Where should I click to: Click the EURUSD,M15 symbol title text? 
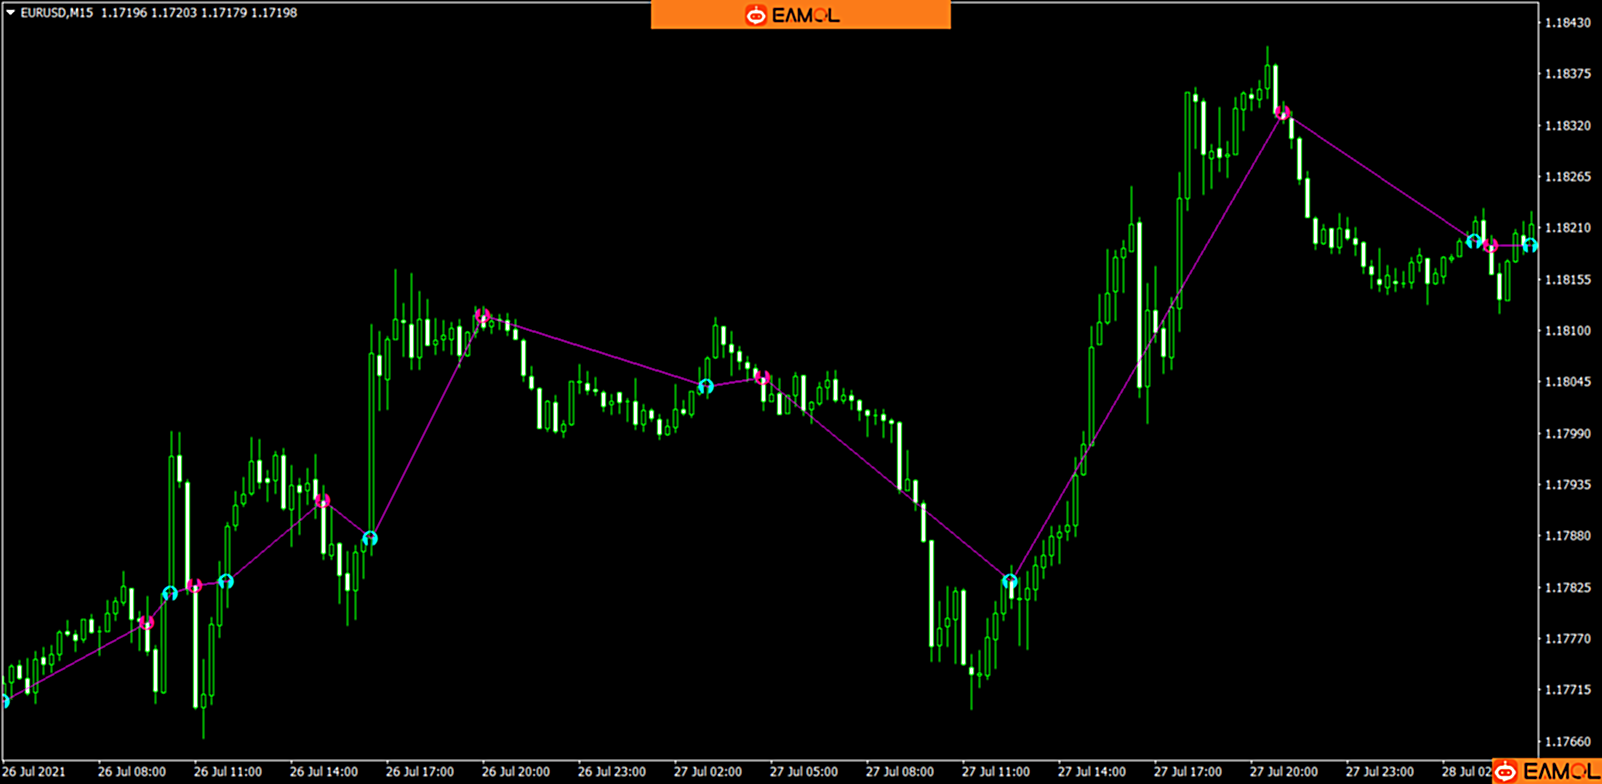[x=56, y=13]
